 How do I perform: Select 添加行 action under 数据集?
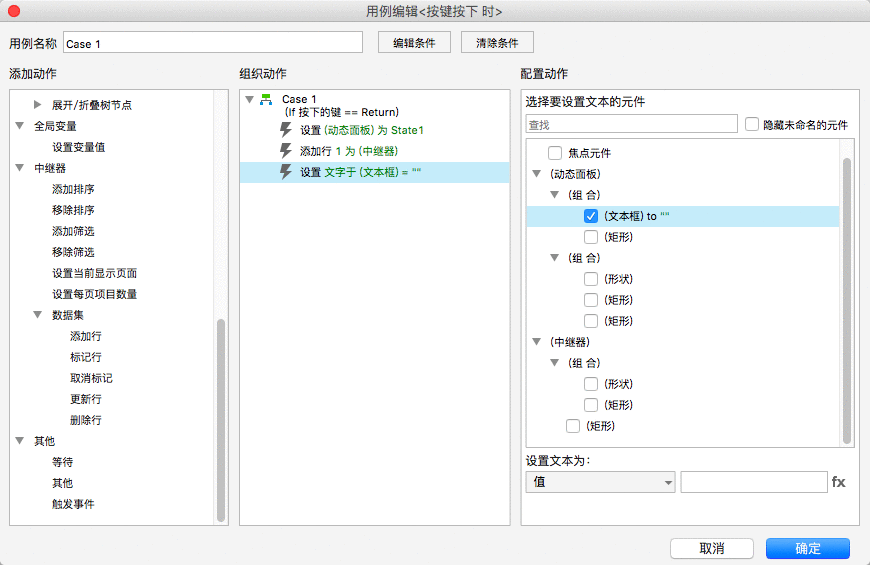point(85,336)
